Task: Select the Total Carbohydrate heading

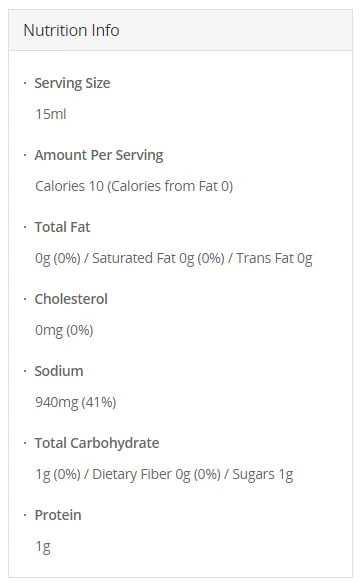Action: pyautogui.click(x=97, y=443)
